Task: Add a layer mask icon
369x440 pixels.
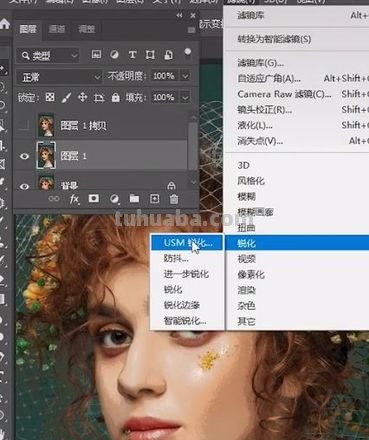Action: pos(94,199)
